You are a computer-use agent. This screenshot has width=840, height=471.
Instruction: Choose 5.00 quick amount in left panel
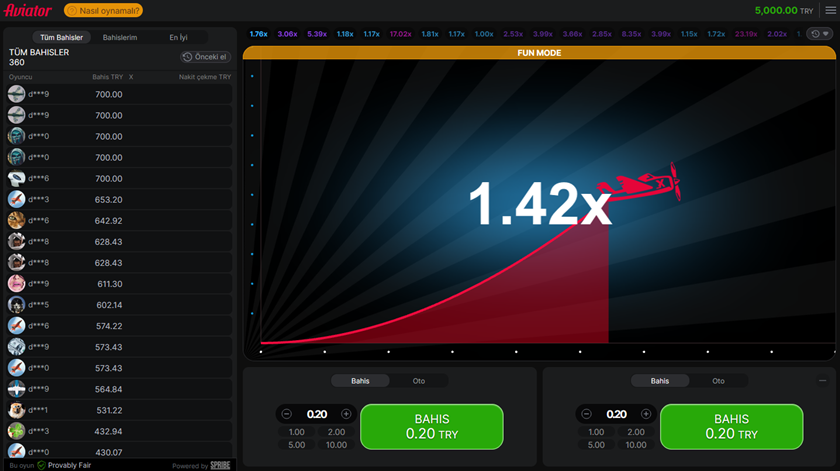(296, 445)
